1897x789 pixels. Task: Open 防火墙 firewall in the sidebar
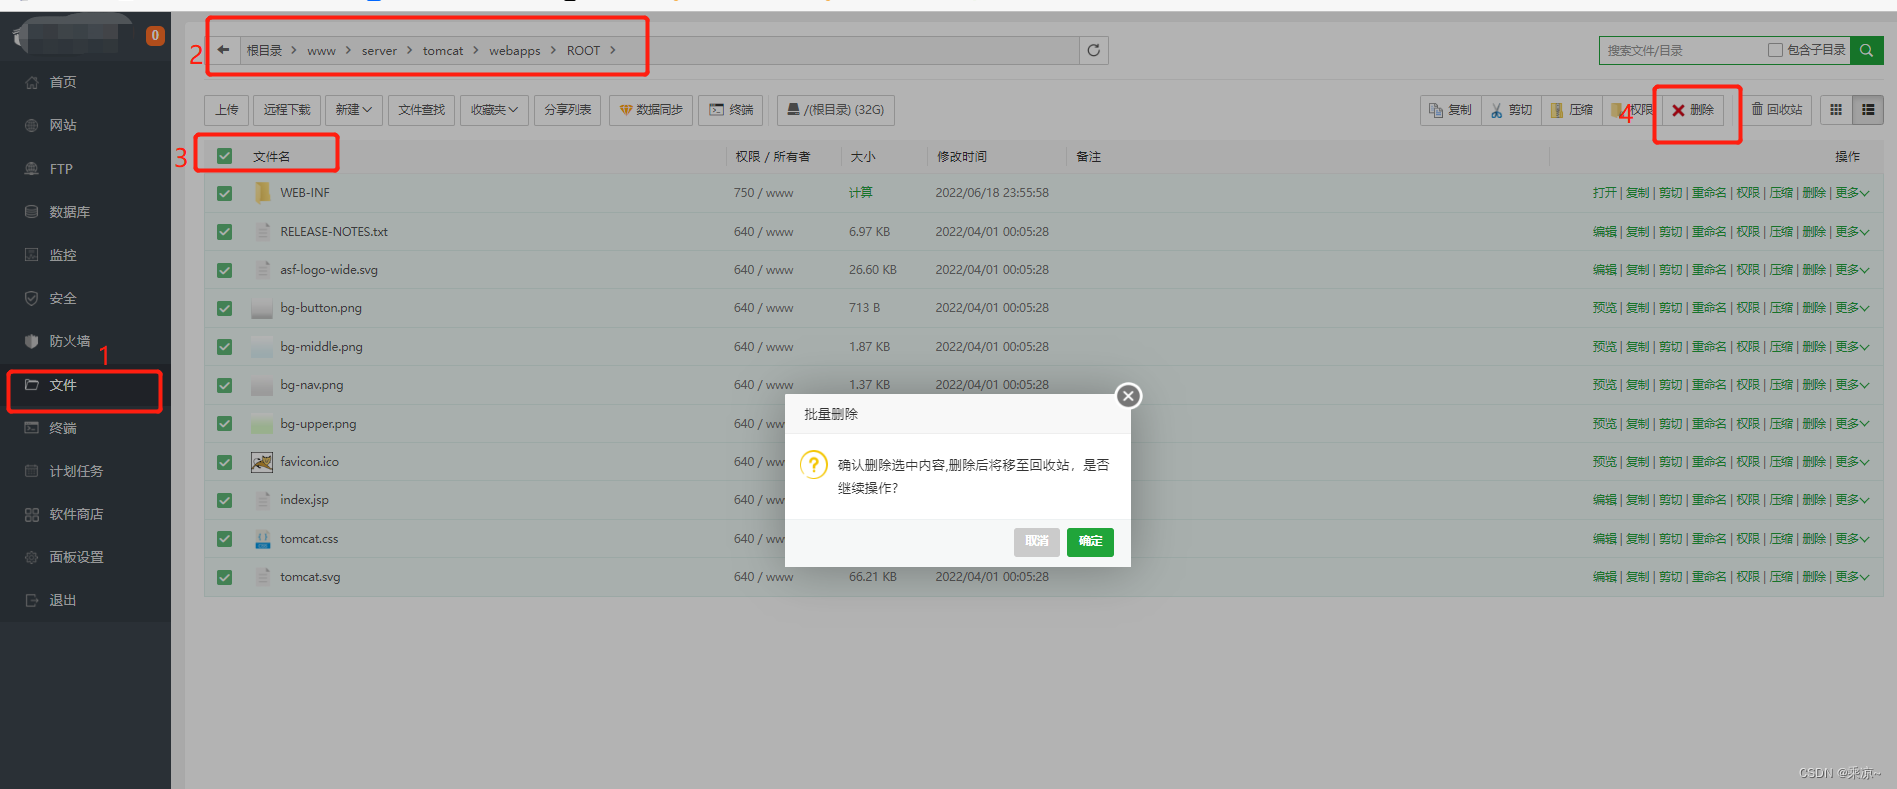pyautogui.click(x=70, y=341)
